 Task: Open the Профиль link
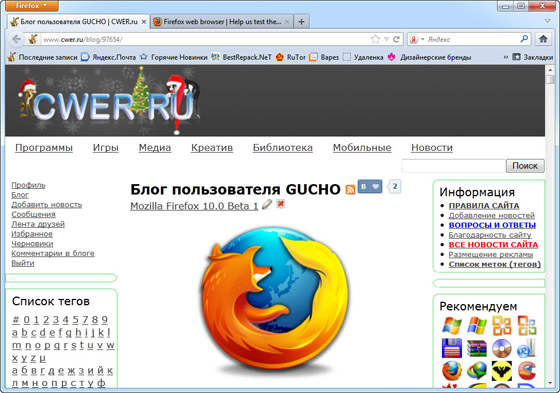click(x=28, y=185)
